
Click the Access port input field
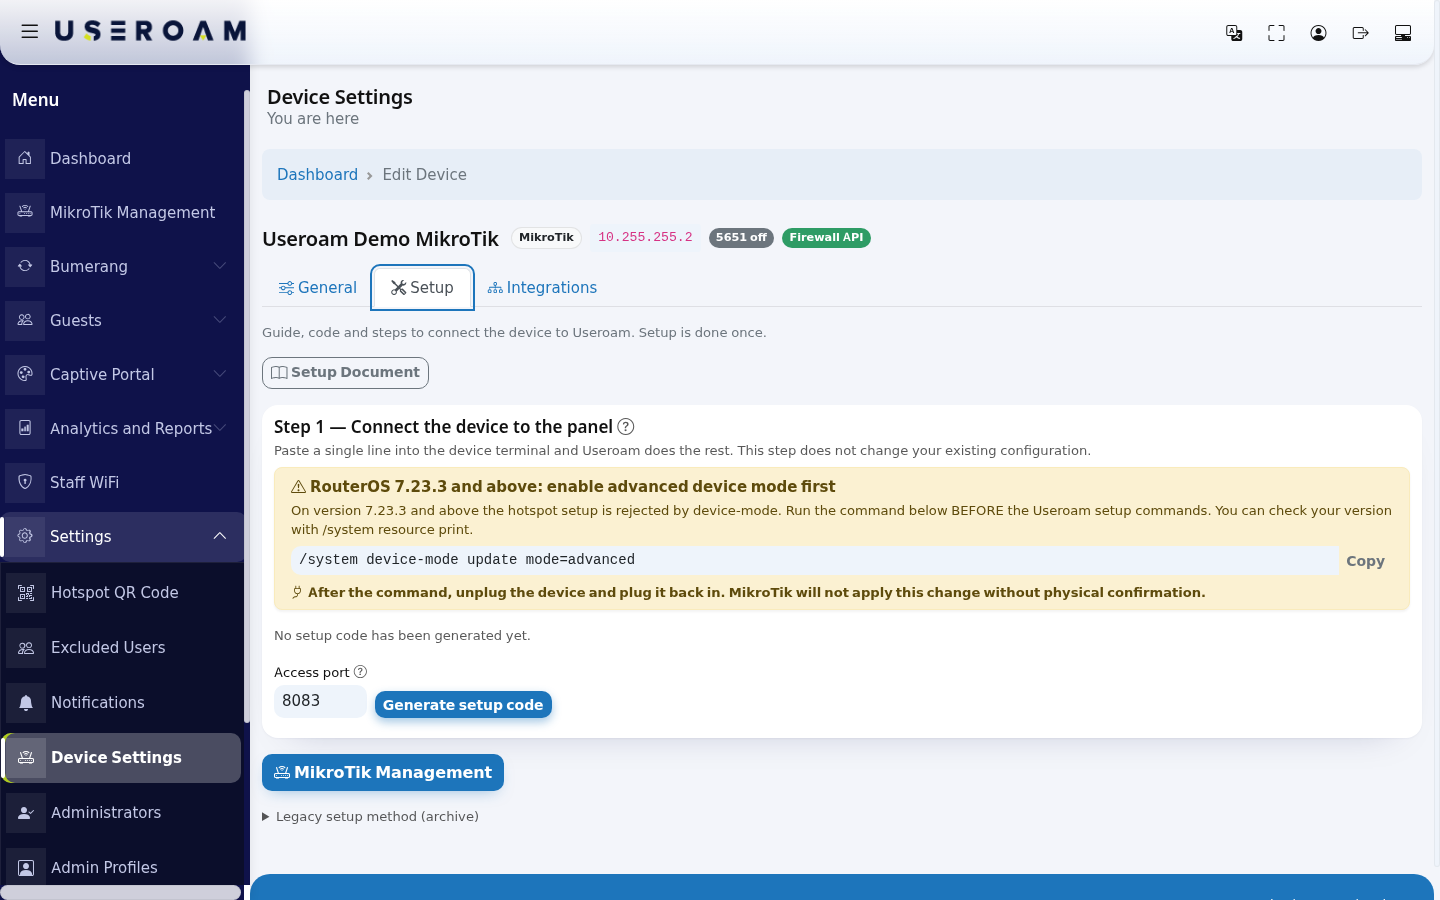(320, 701)
